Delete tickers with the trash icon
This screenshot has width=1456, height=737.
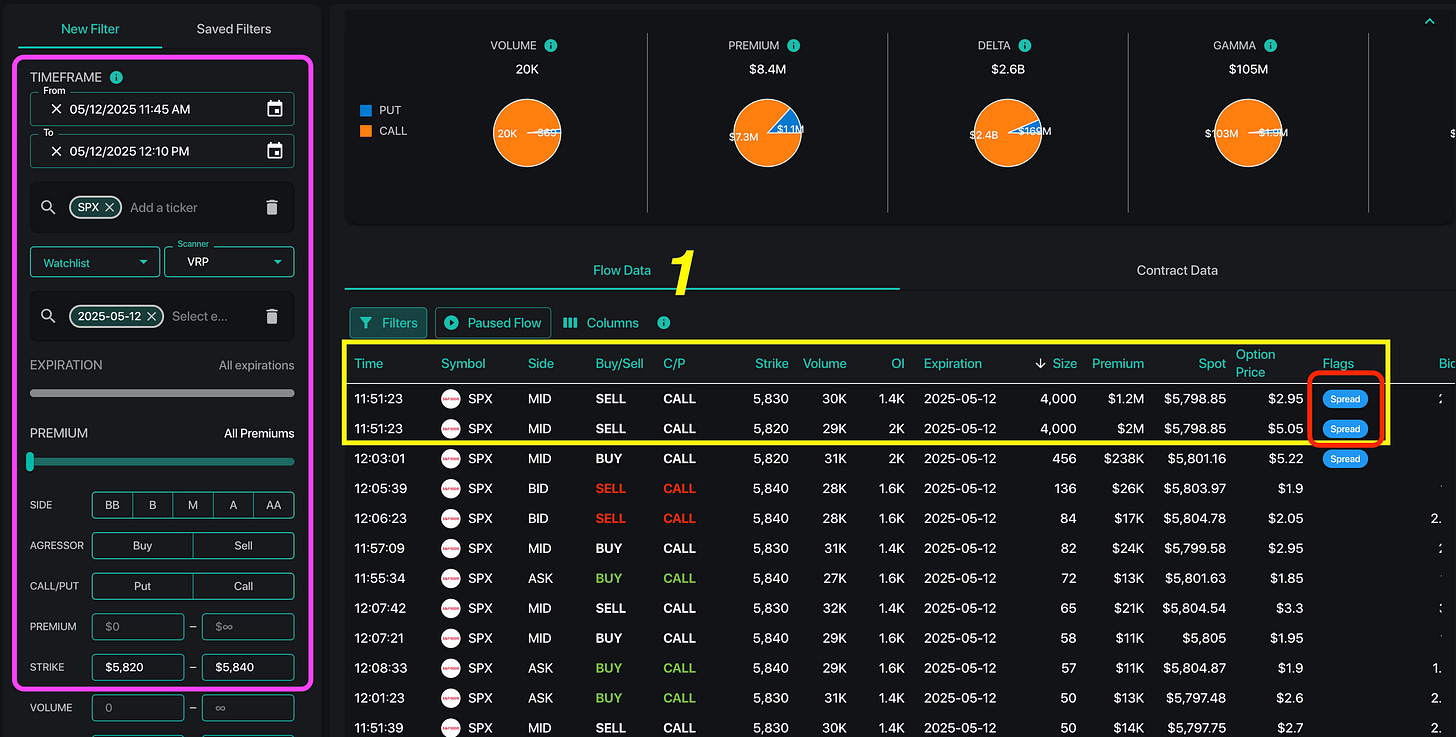click(x=272, y=207)
